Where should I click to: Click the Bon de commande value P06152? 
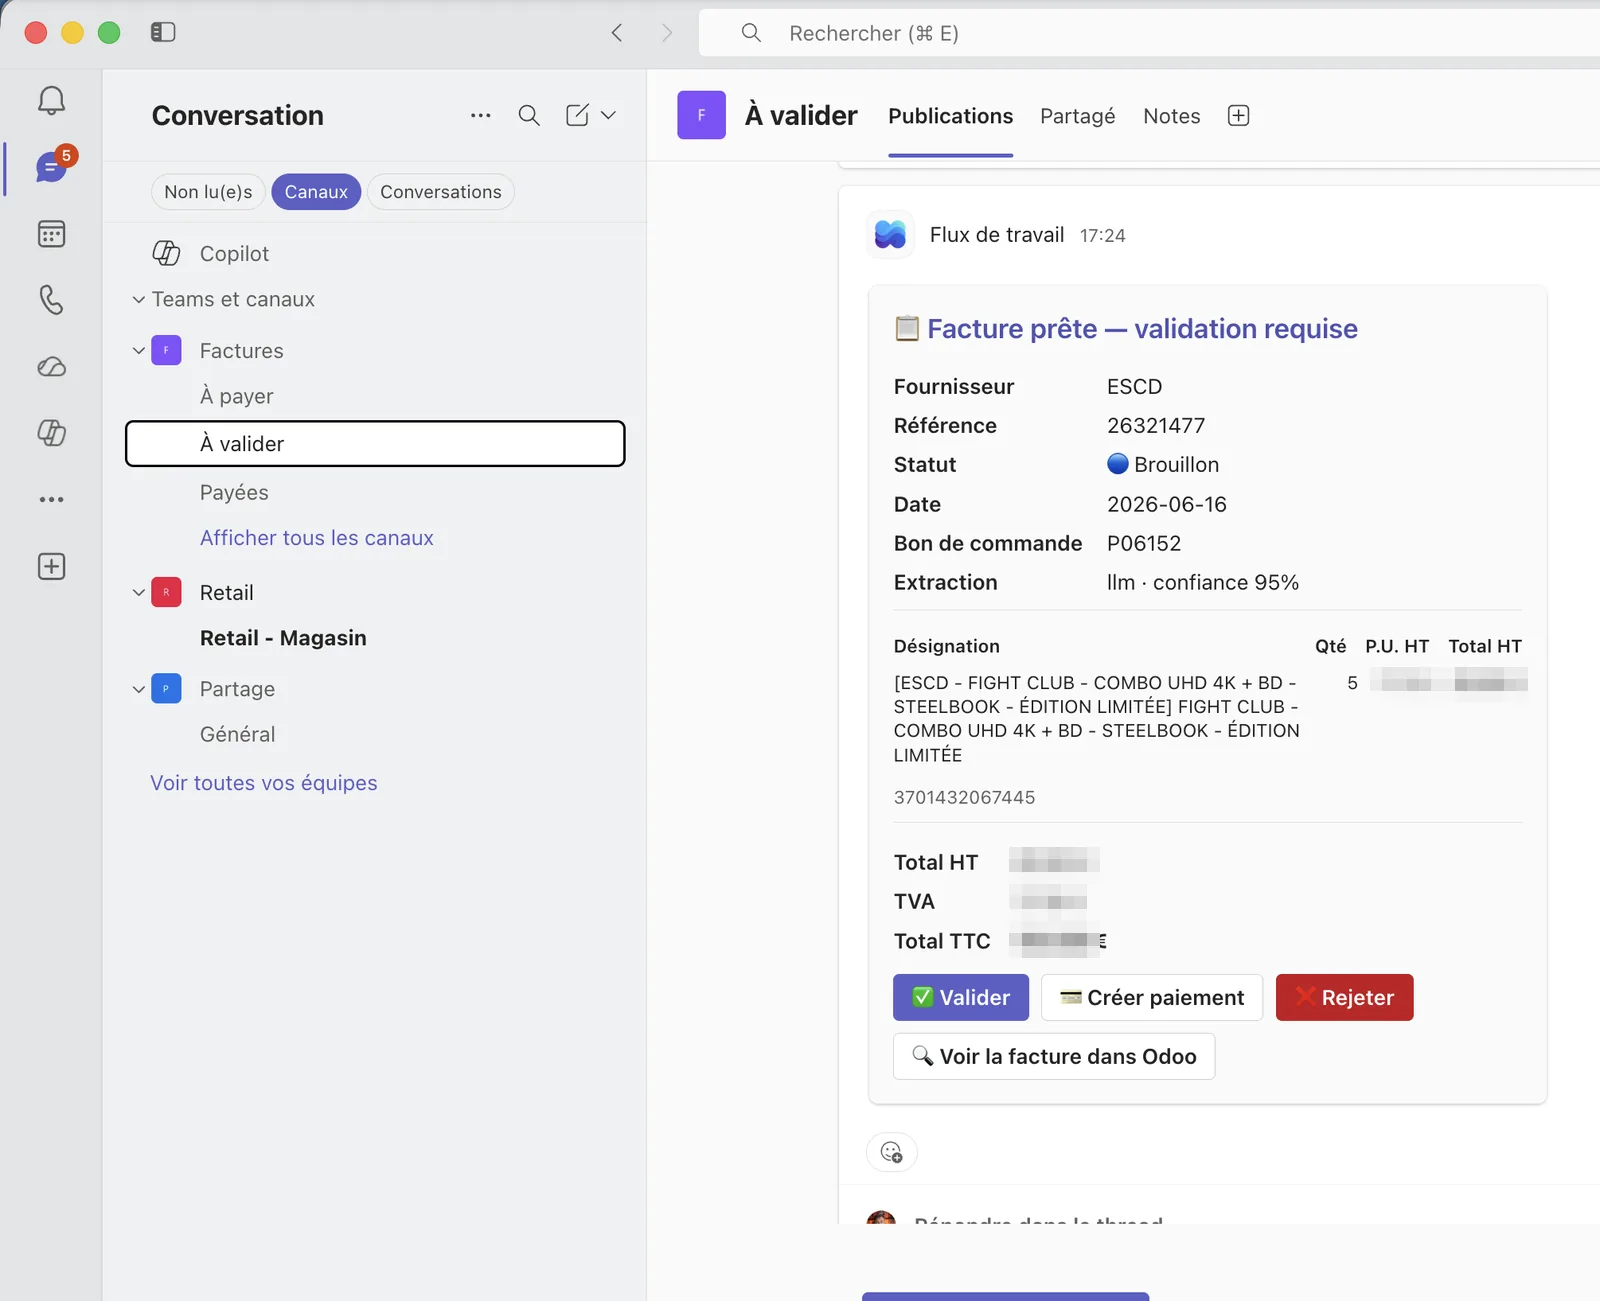1144,543
